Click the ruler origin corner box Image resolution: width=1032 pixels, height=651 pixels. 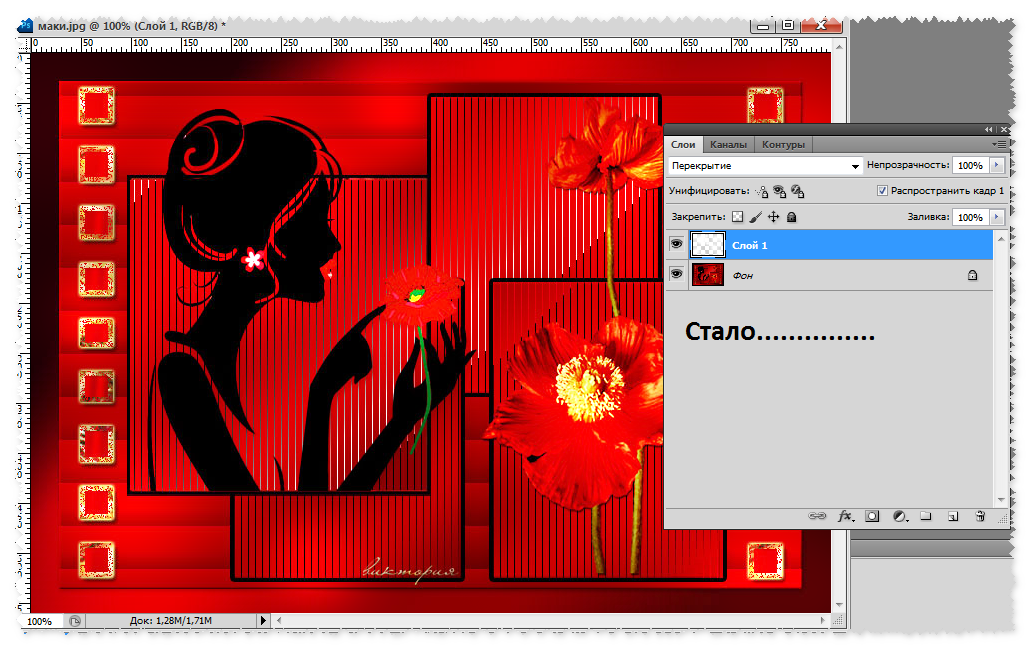(x=24, y=45)
